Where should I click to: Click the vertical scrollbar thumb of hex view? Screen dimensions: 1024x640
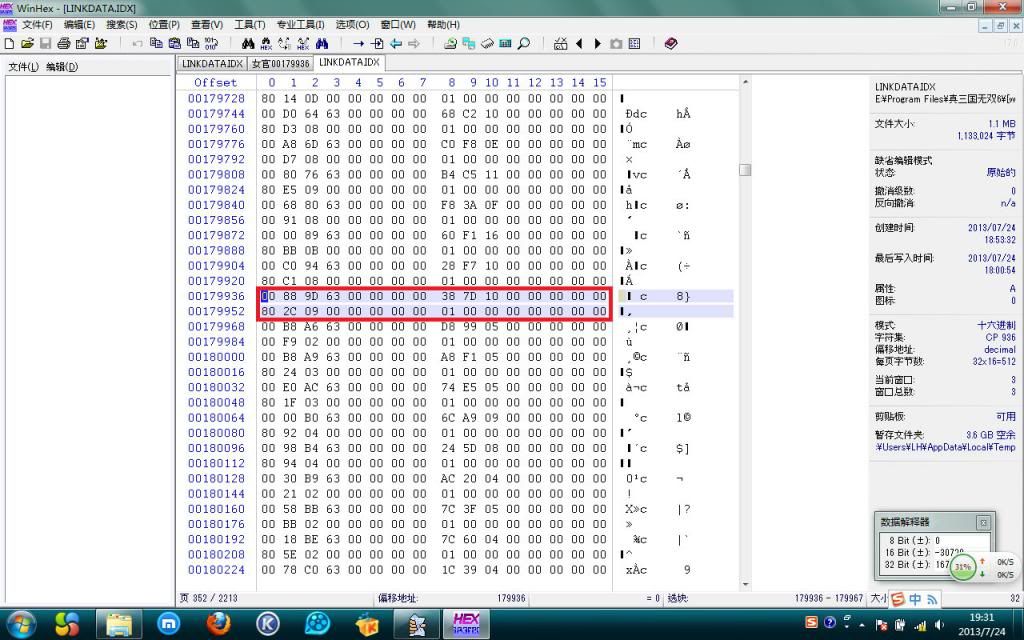click(x=745, y=170)
